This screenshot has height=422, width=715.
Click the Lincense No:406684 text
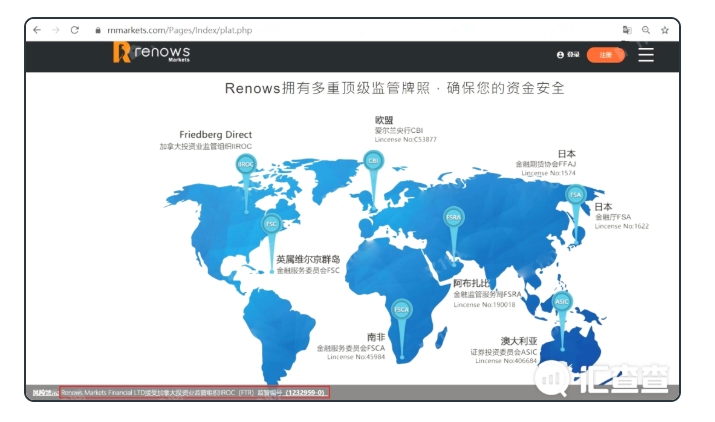point(506,361)
